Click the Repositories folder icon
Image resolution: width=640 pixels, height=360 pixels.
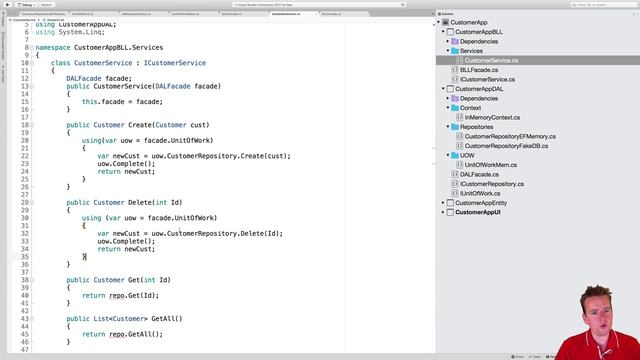point(455,127)
